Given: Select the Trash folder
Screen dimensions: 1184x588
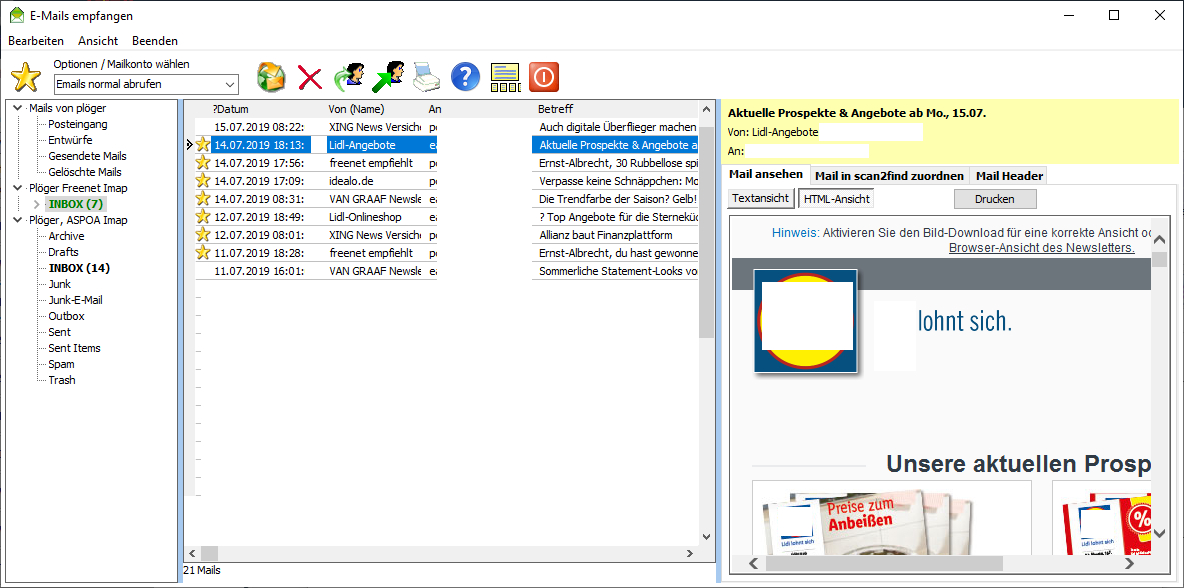Looking at the screenshot, I should (x=62, y=380).
